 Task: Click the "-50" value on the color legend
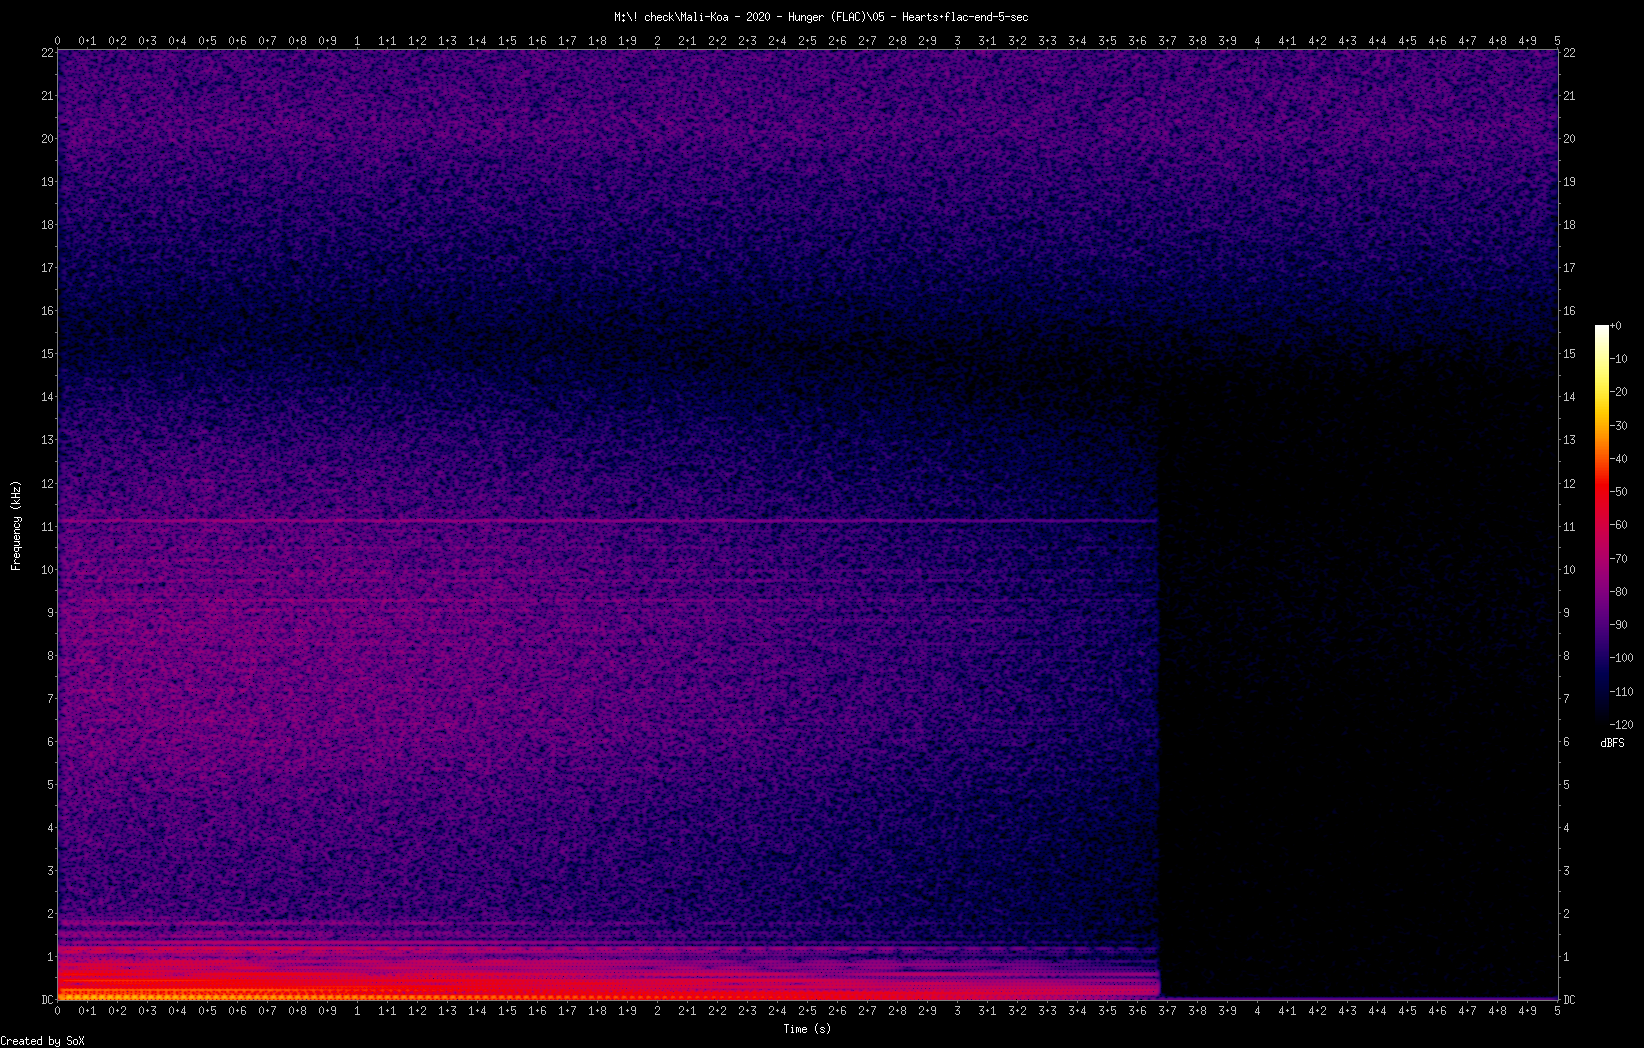point(1618,492)
